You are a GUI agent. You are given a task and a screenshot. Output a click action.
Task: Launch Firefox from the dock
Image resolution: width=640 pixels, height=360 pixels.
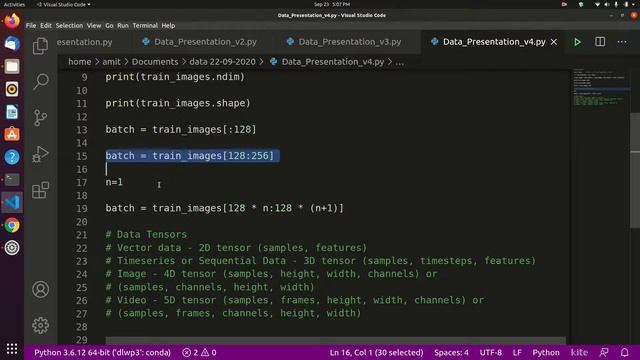pyautogui.click(x=12, y=20)
